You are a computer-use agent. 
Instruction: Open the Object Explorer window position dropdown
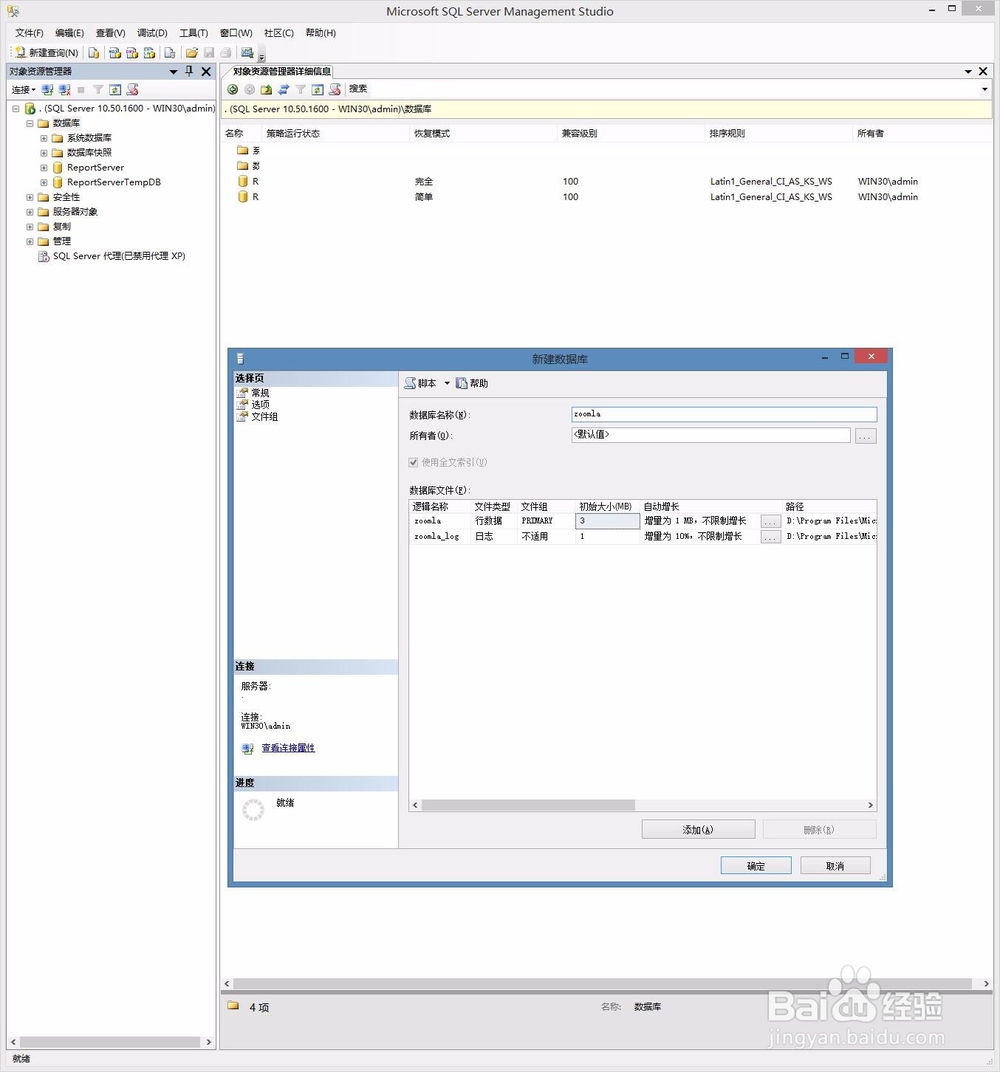pyautogui.click(x=174, y=71)
